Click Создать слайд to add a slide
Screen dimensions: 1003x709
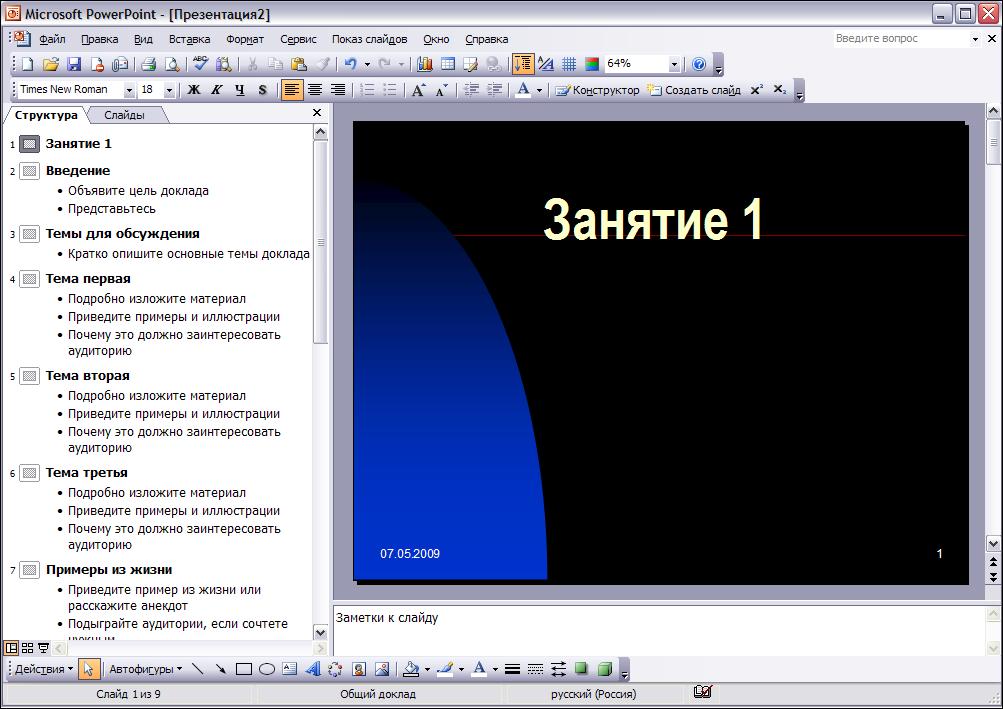point(694,90)
